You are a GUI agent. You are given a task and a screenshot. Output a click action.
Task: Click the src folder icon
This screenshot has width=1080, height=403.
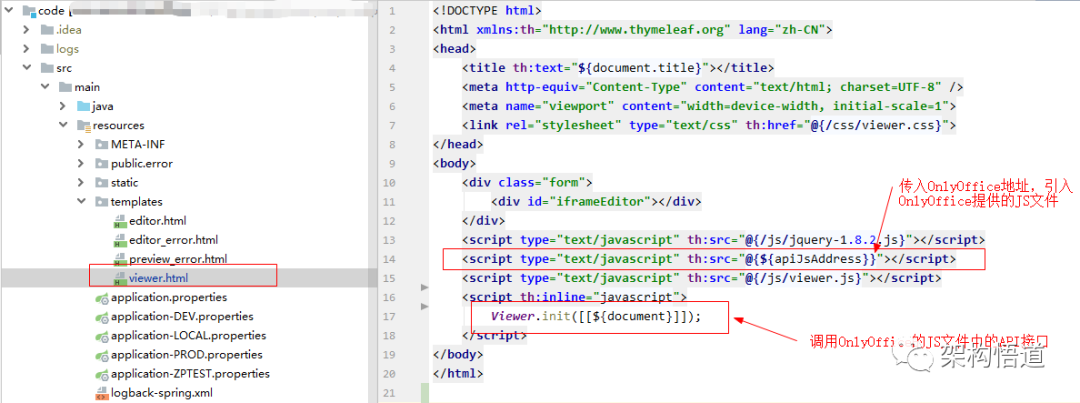coord(47,68)
